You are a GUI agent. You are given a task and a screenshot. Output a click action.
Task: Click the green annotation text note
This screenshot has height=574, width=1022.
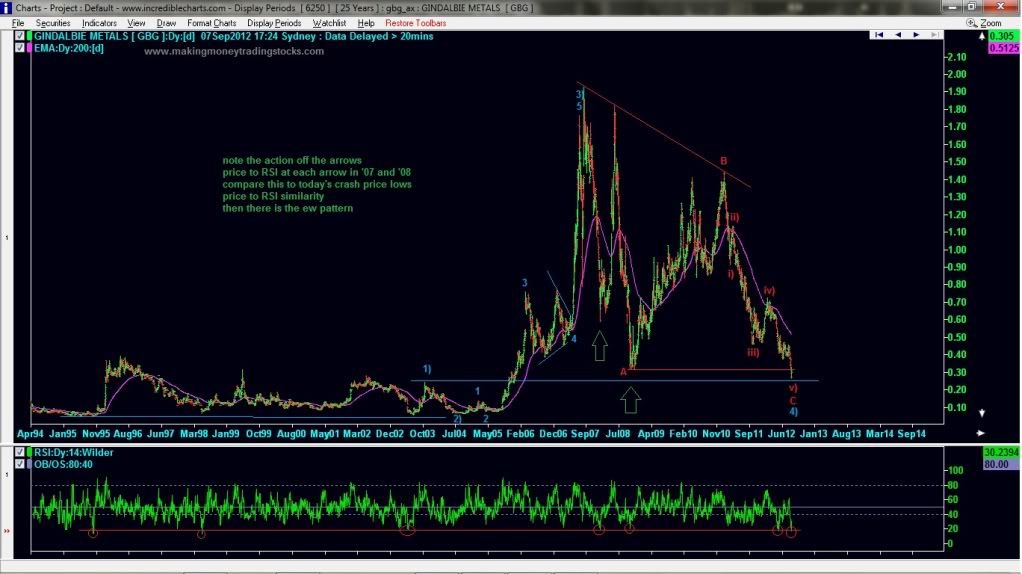click(x=317, y=184)
